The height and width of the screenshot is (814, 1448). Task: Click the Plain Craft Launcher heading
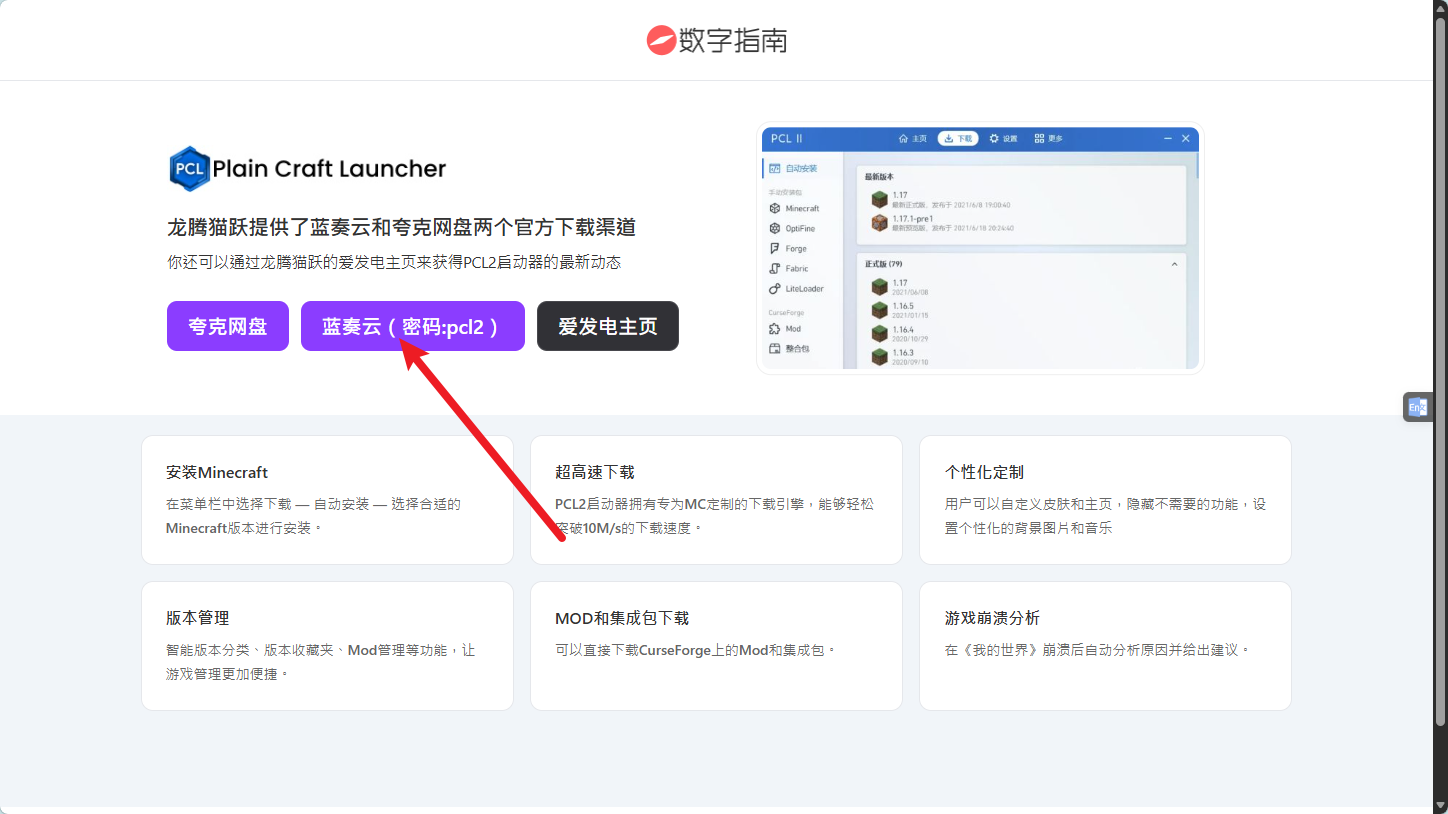click(329, 168)
